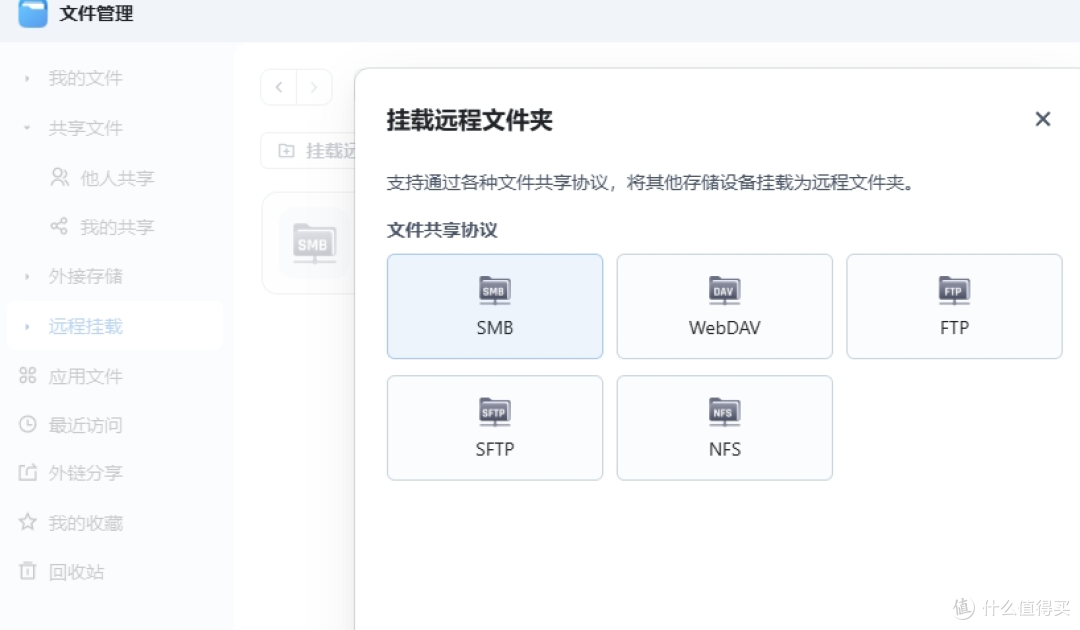This screenshot has width=1080, height=630.
Task: Select the SMB protocol folder icon
Action: click(x=494, y=291)
